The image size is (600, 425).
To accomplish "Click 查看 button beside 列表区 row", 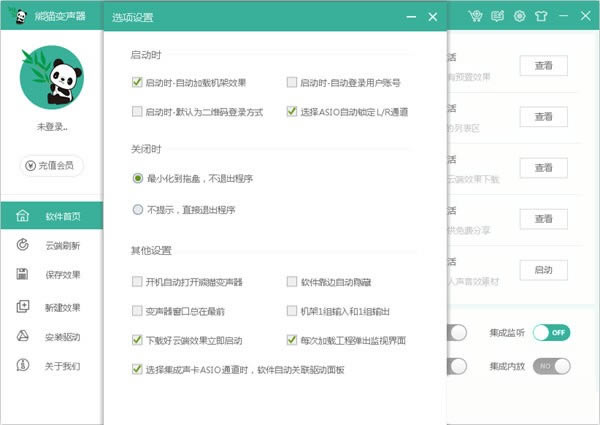I will point(543,116).
